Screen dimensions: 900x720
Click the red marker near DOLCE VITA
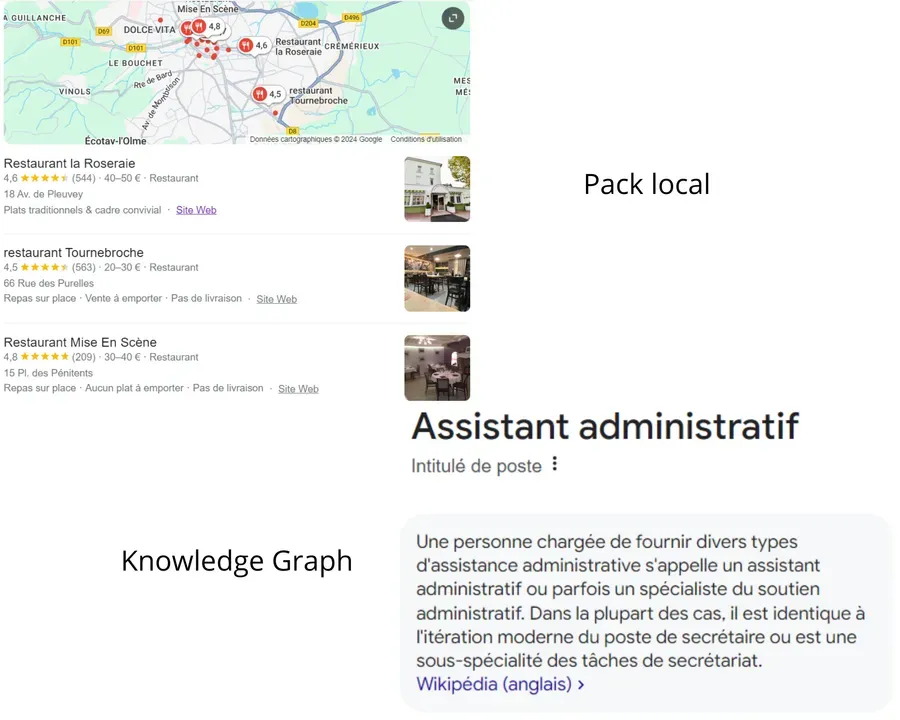[x=186, y=28]
